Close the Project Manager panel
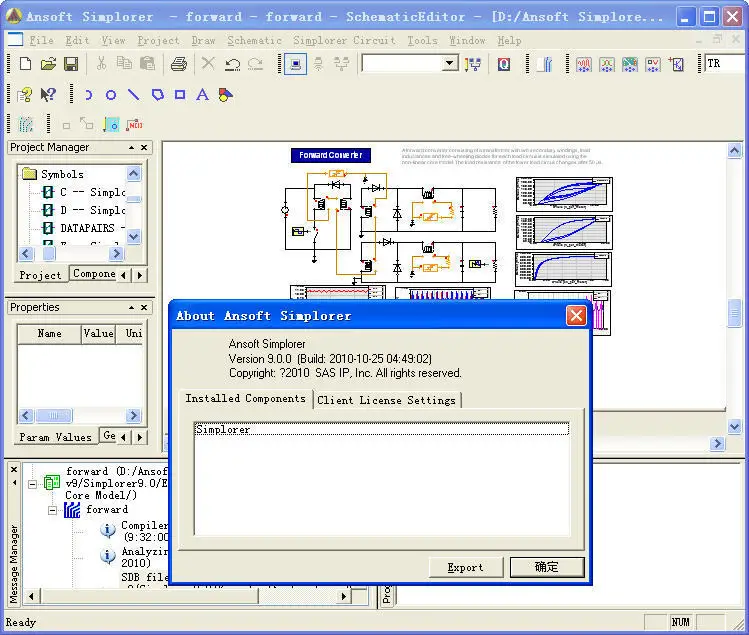Viewport: 749px width, 635px height. 144,148
